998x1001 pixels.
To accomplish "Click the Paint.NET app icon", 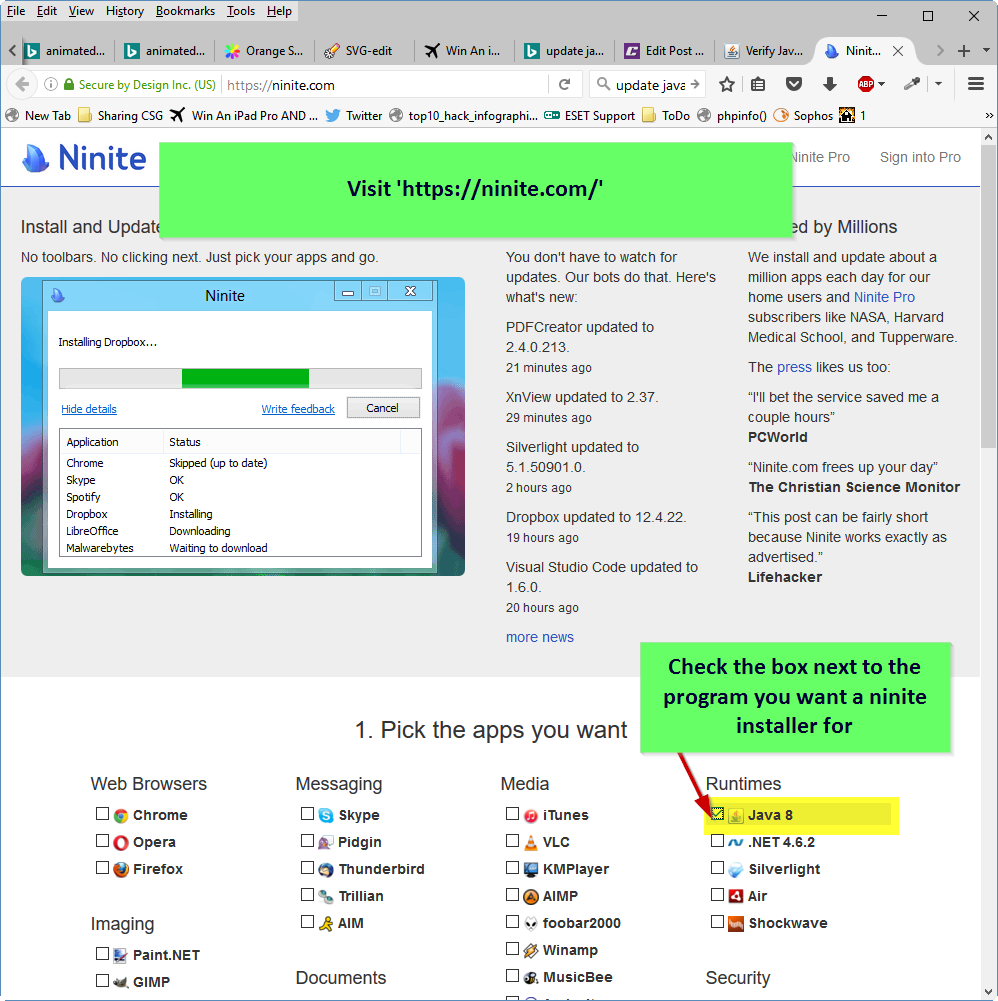I will click(x=121, y=956).
